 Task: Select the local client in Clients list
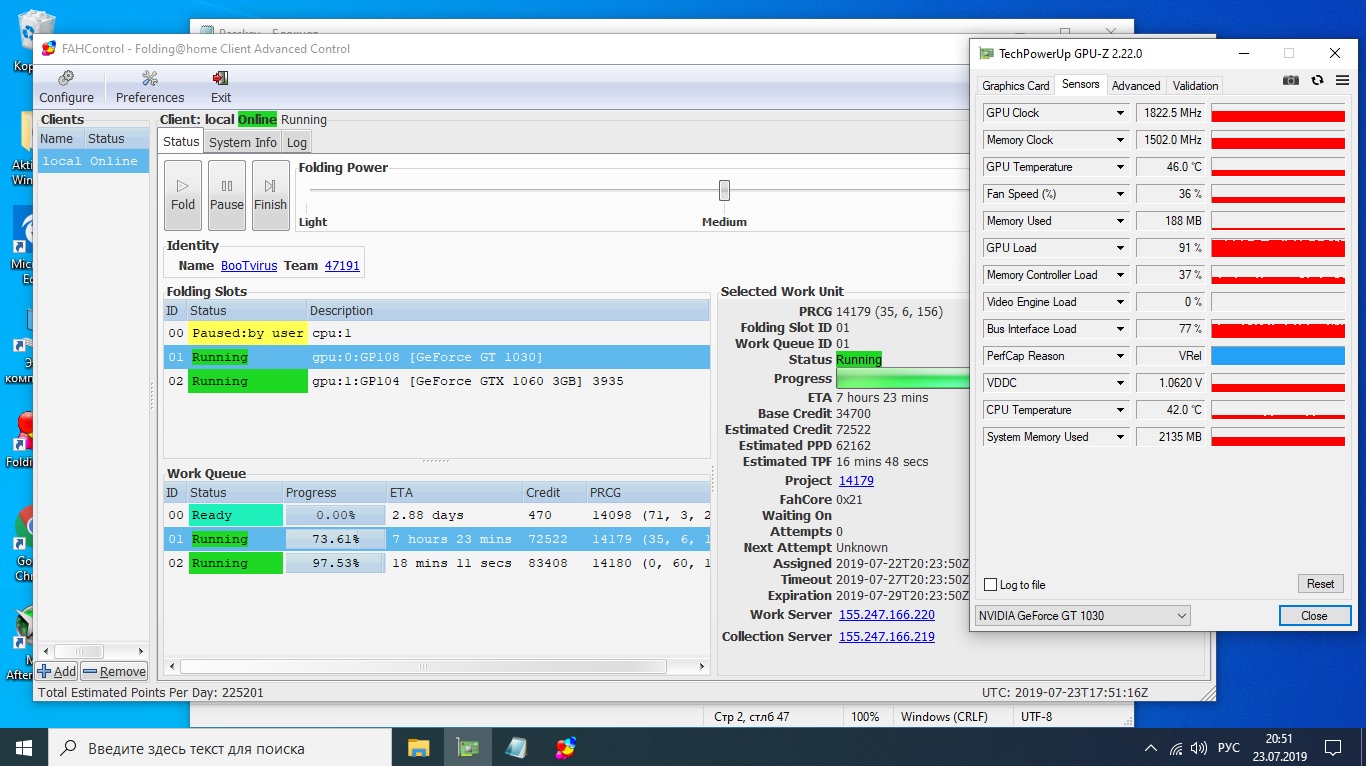[x=93, y=161]
